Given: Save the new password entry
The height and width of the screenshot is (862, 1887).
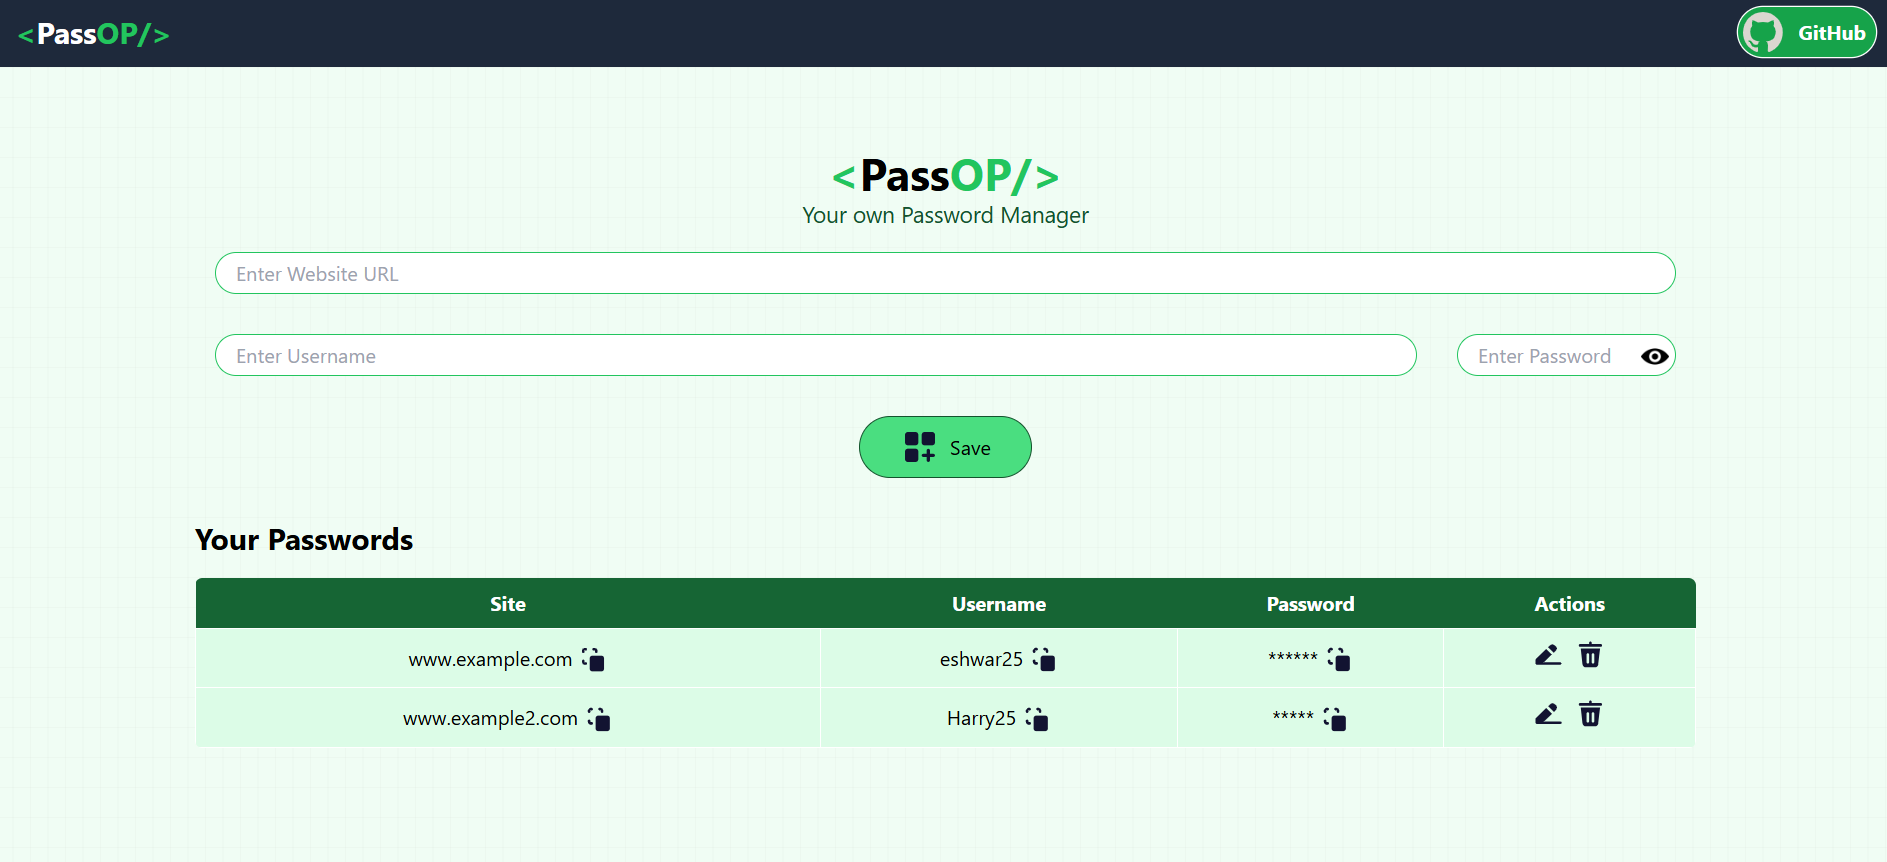Looking at the screenshot, I should 945,447.
